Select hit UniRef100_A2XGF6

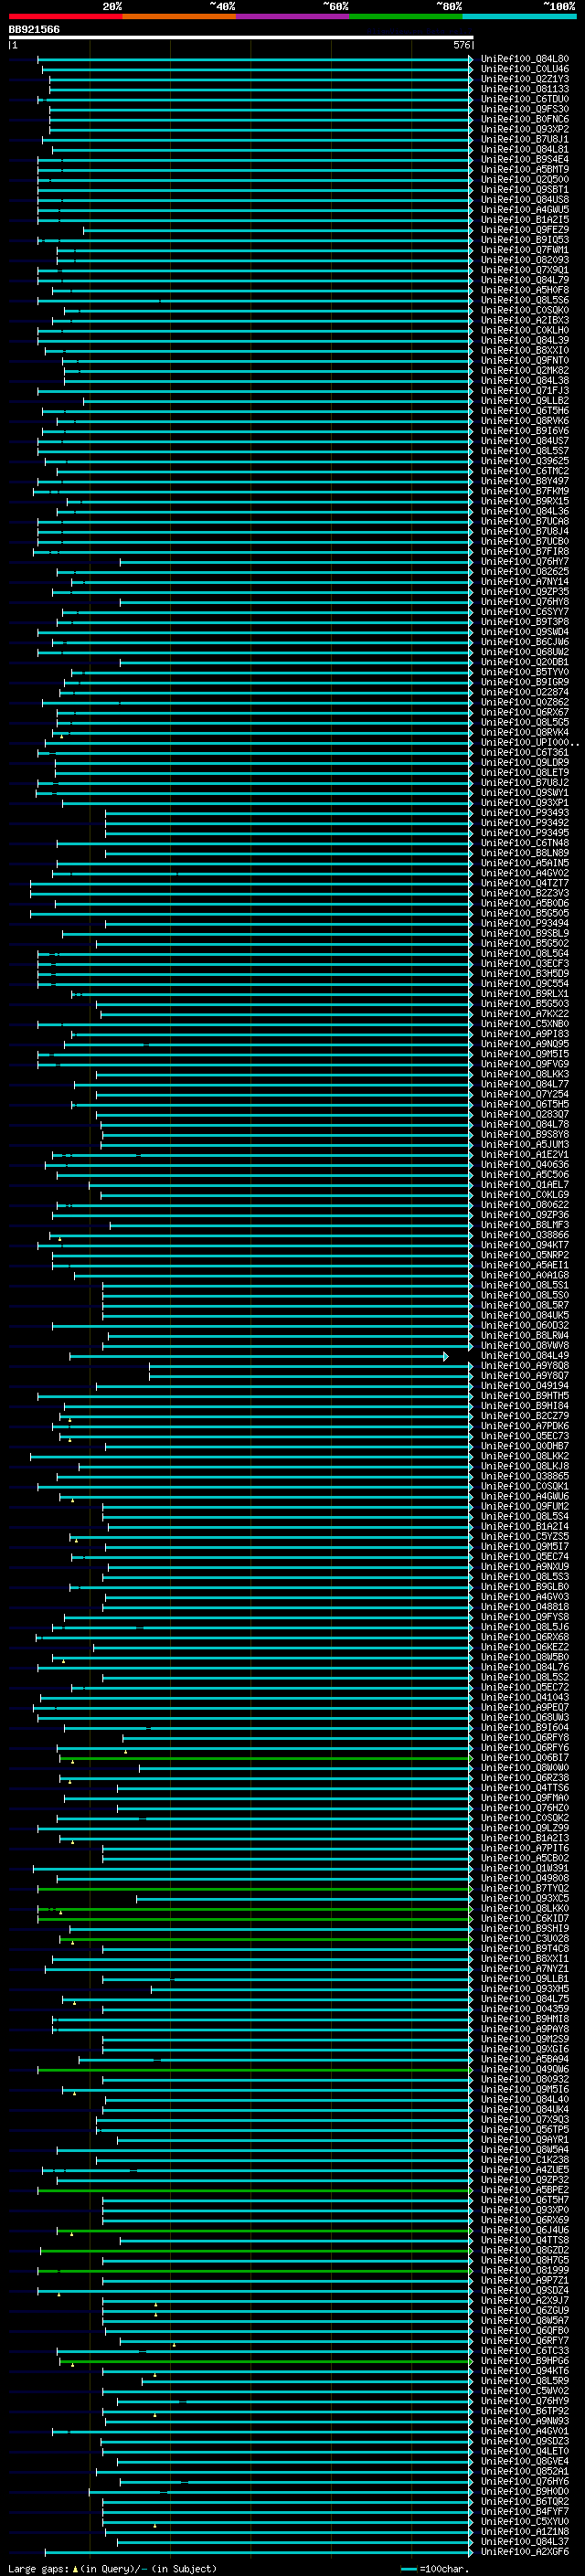[525, 2552]
